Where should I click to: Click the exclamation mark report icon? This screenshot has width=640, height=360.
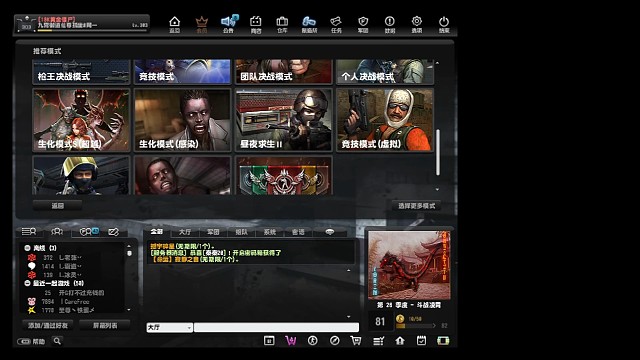coord(390,24)
